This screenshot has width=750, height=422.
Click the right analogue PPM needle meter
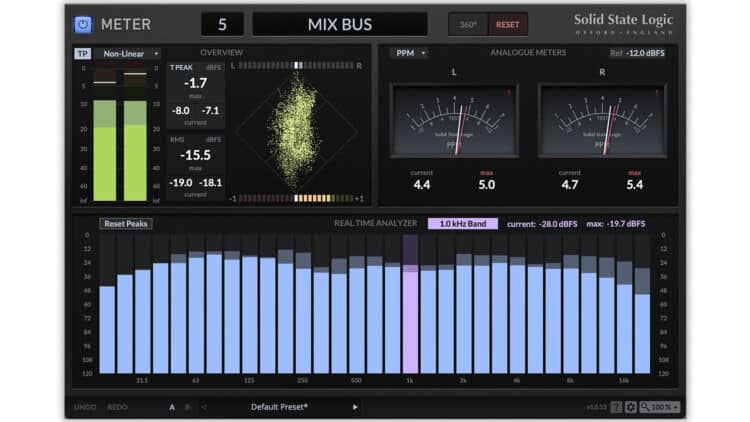pyautogui.click(x=602, y=121)
